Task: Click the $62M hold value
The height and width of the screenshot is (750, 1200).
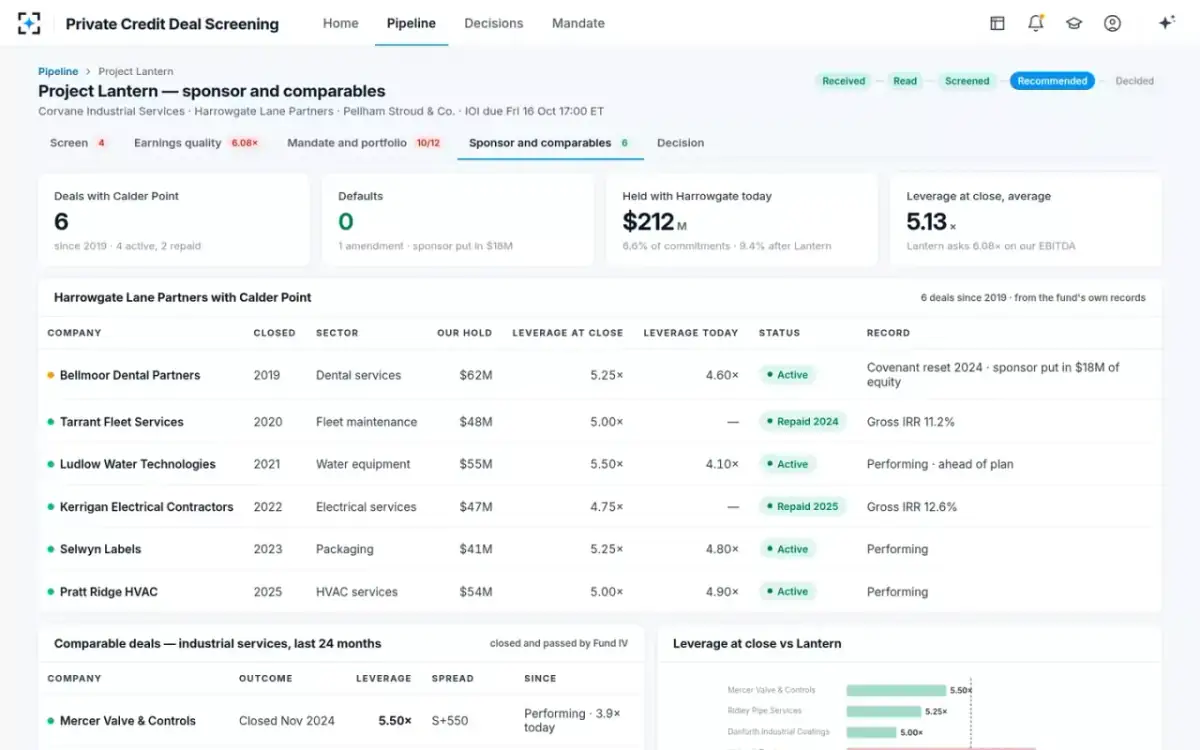Action: (476, 375)
